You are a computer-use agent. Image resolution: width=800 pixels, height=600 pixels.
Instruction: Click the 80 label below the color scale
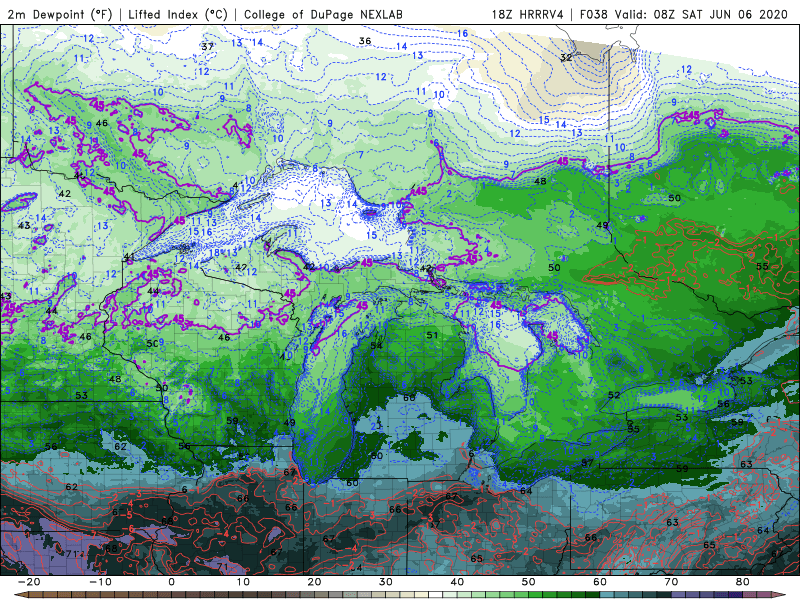pyautogui.click(x=743, y=582)
